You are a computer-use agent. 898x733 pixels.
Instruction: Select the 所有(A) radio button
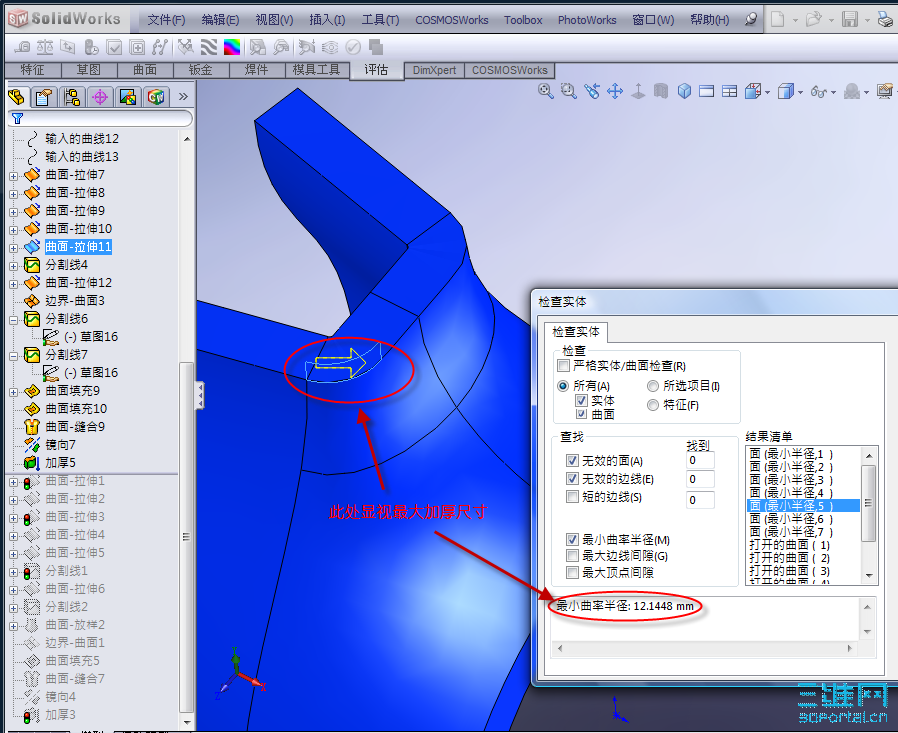(563, 386)
